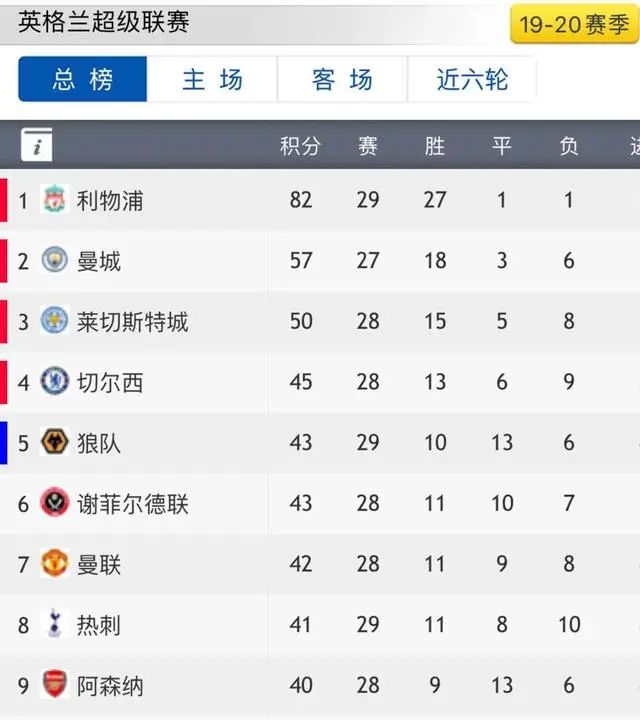Switch to the 客场 tab
This screenshot has height=720, width=640.
pyautogui.click(x=342, y=79)
